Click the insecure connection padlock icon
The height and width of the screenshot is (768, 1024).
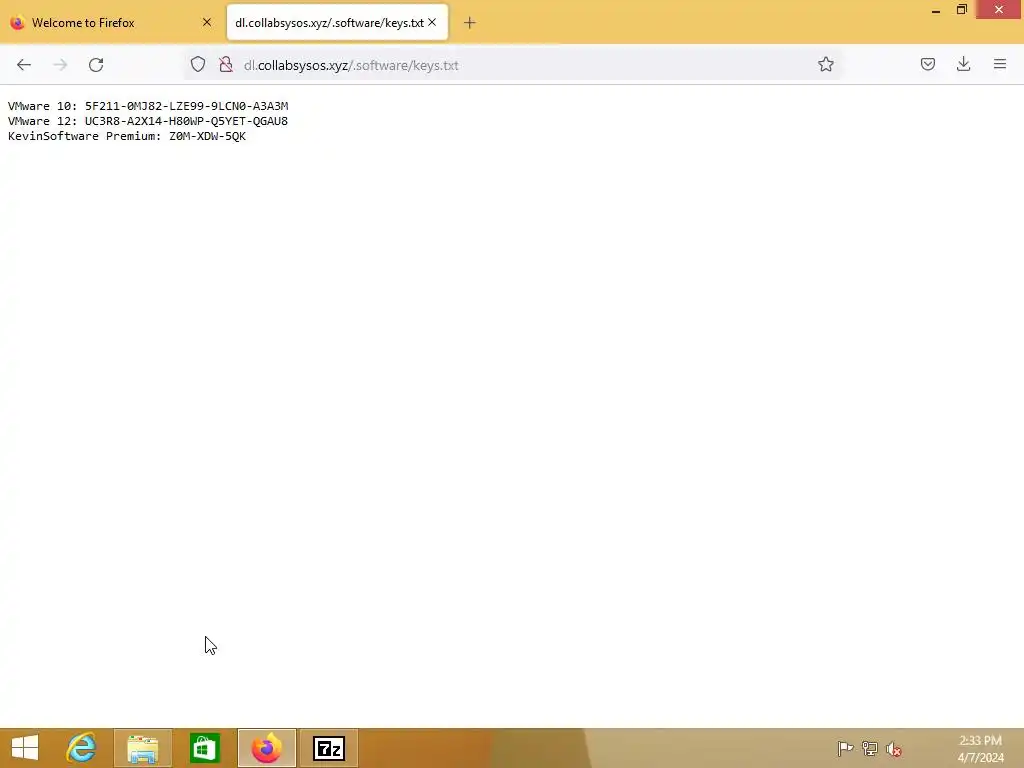(226, 65)
